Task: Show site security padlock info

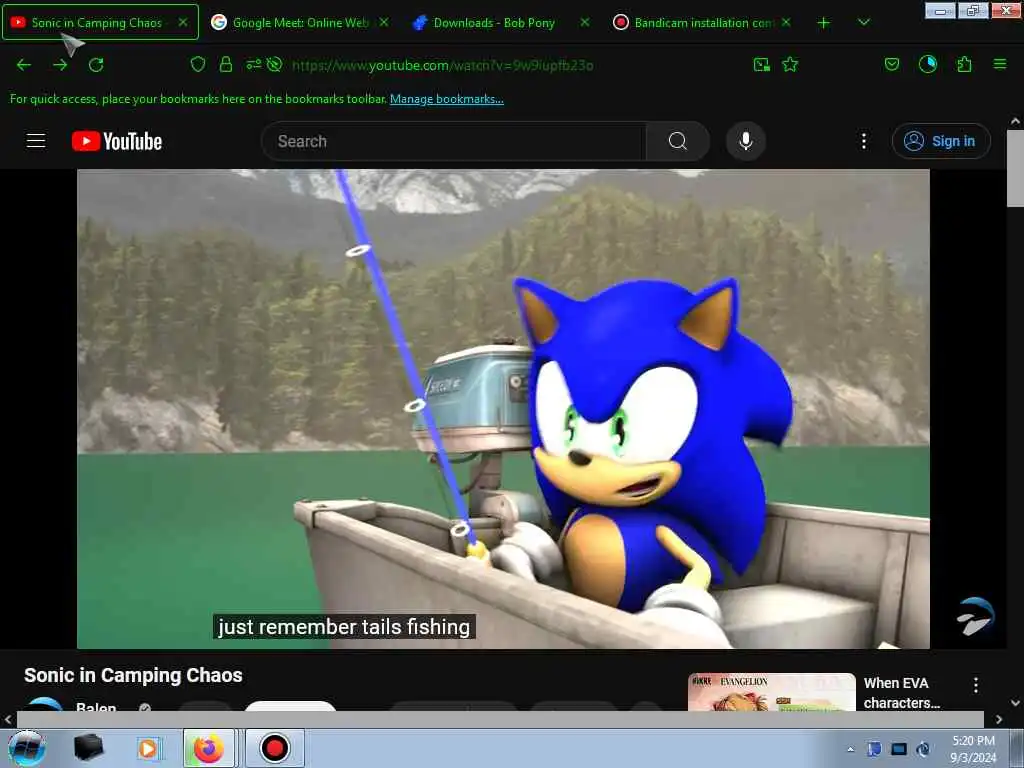Action: click(226, 64)
